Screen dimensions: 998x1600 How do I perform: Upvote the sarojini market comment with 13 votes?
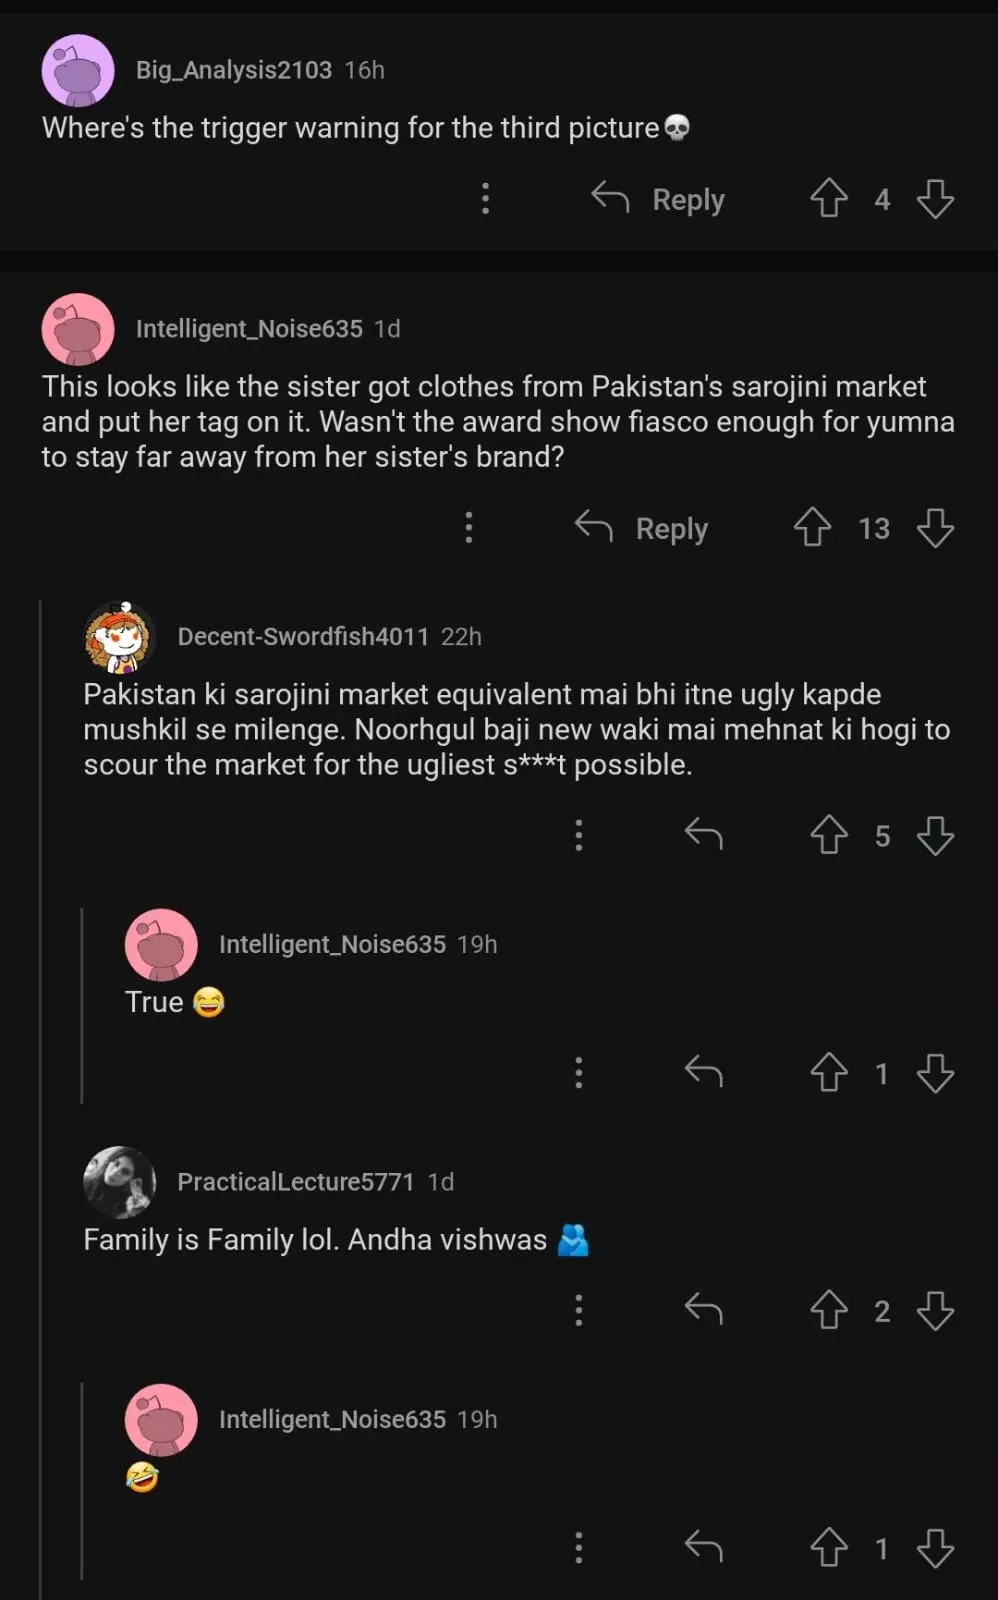coord(812,527)
